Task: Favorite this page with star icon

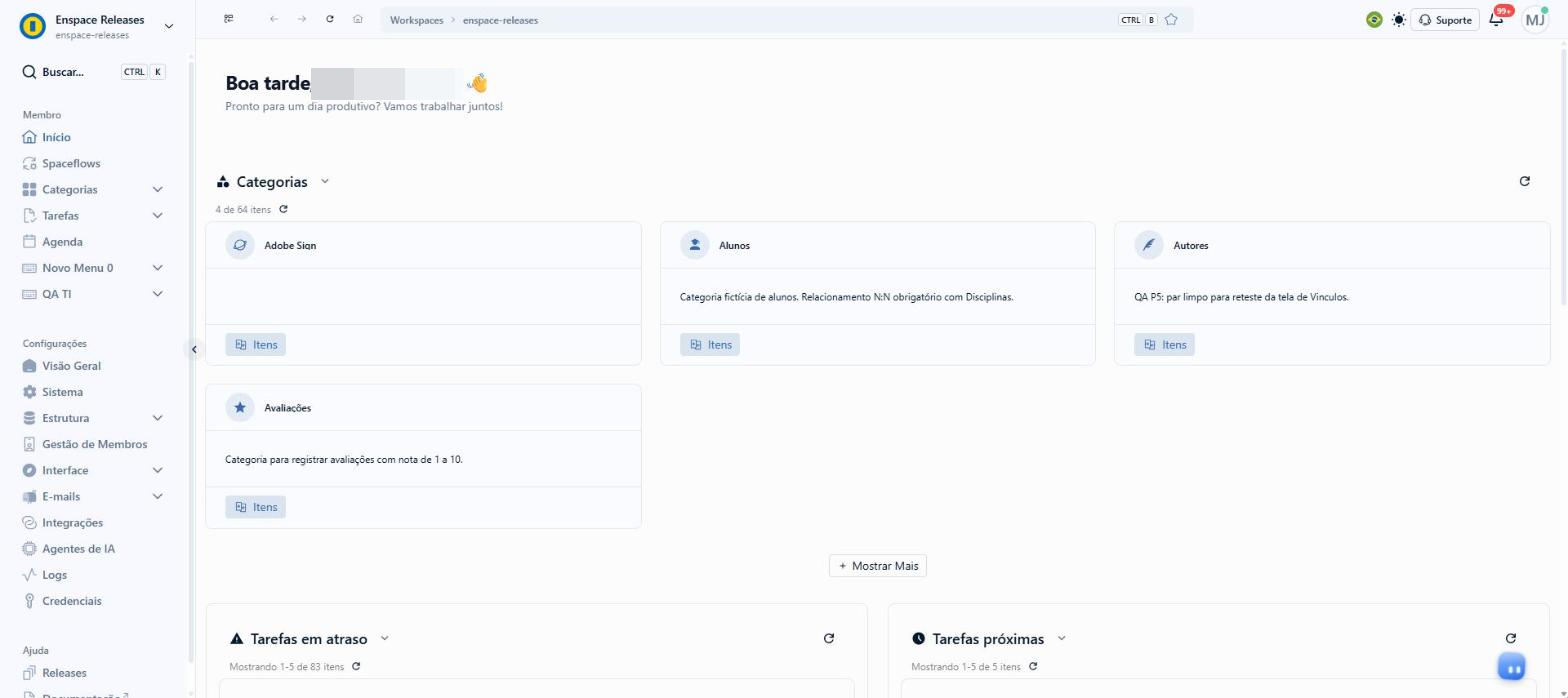Action: 1171,19
